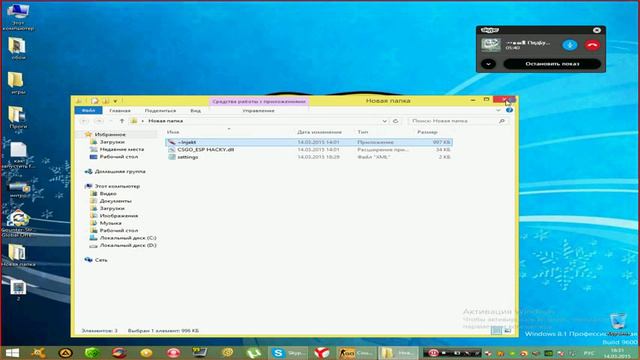The width and height of the screenshot is (640, 360).
Task: End the Skype call with red button
Action: coord(592,45)
